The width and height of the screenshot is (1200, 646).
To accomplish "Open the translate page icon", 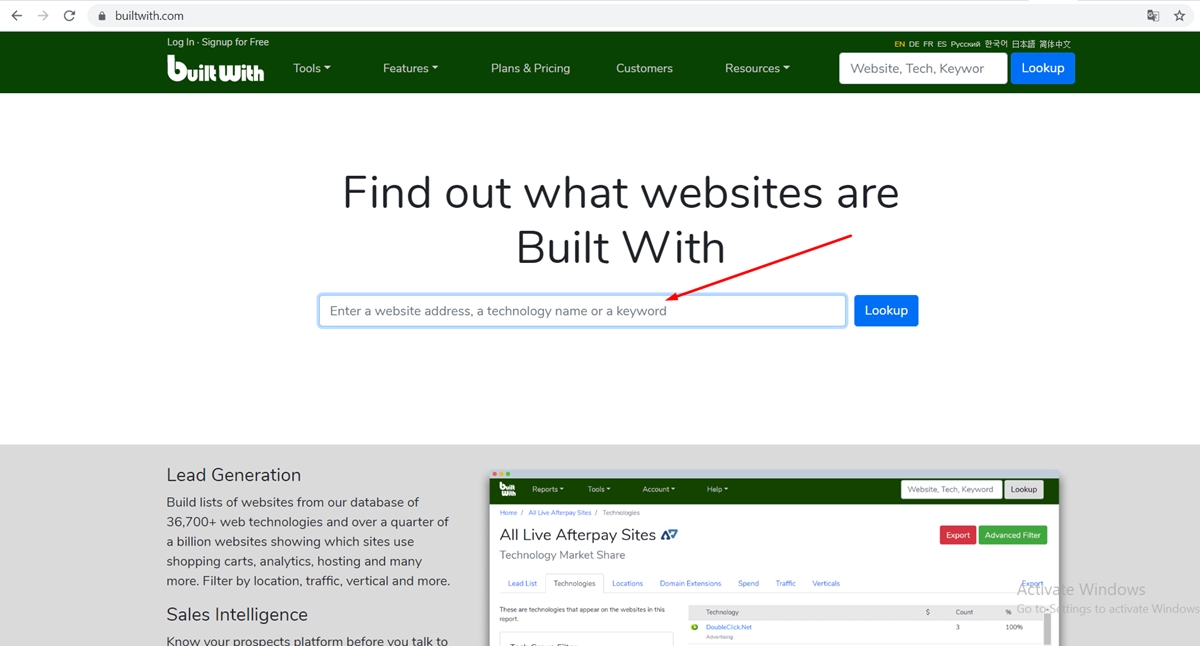I will coord(1153,16).
